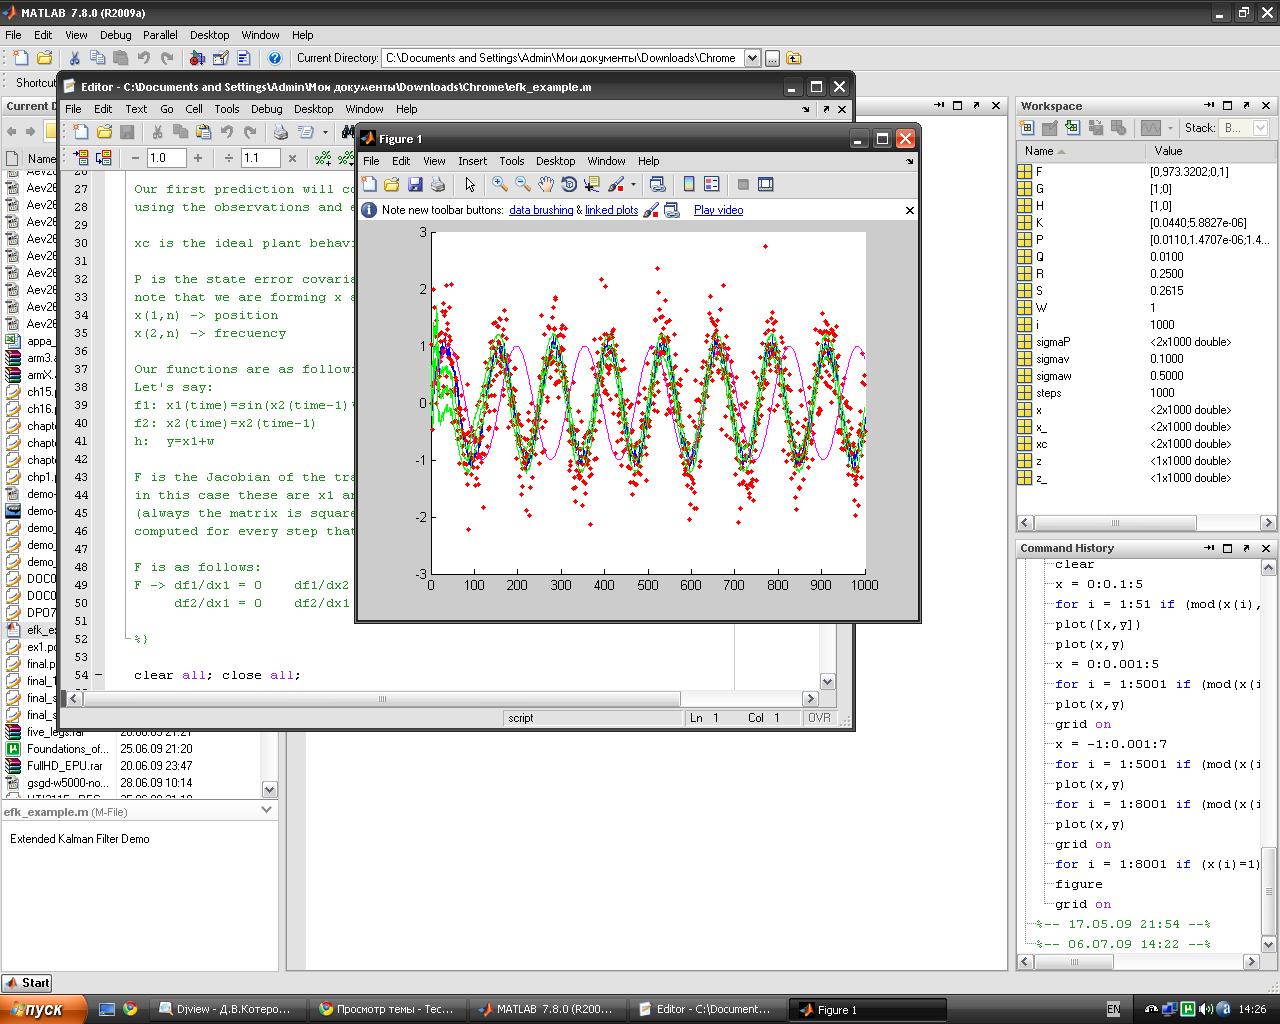Click the Simulink icon in MATLAB toolbar
This screenshot has width=1280, height=1024.
[x=197, y=59]
